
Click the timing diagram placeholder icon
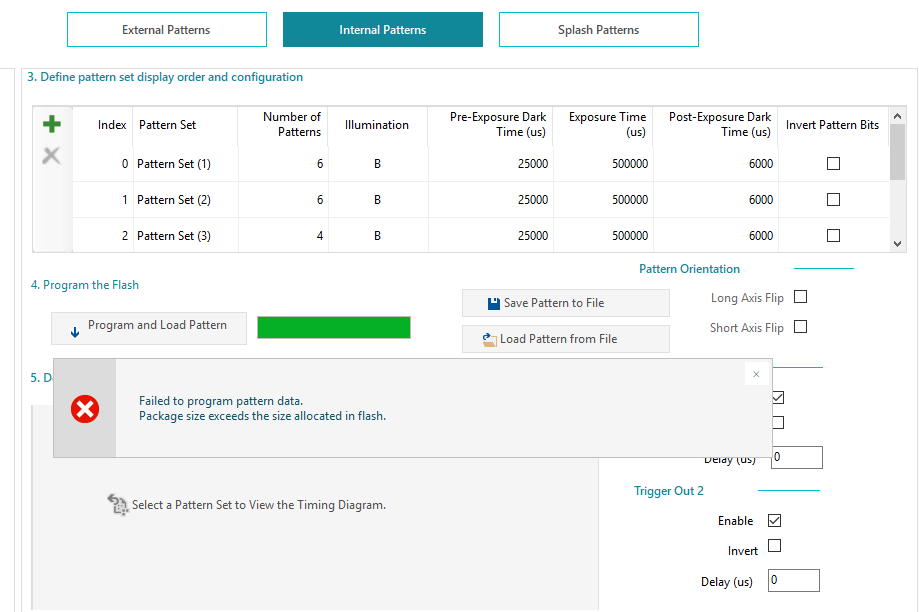tap(118, 505)
